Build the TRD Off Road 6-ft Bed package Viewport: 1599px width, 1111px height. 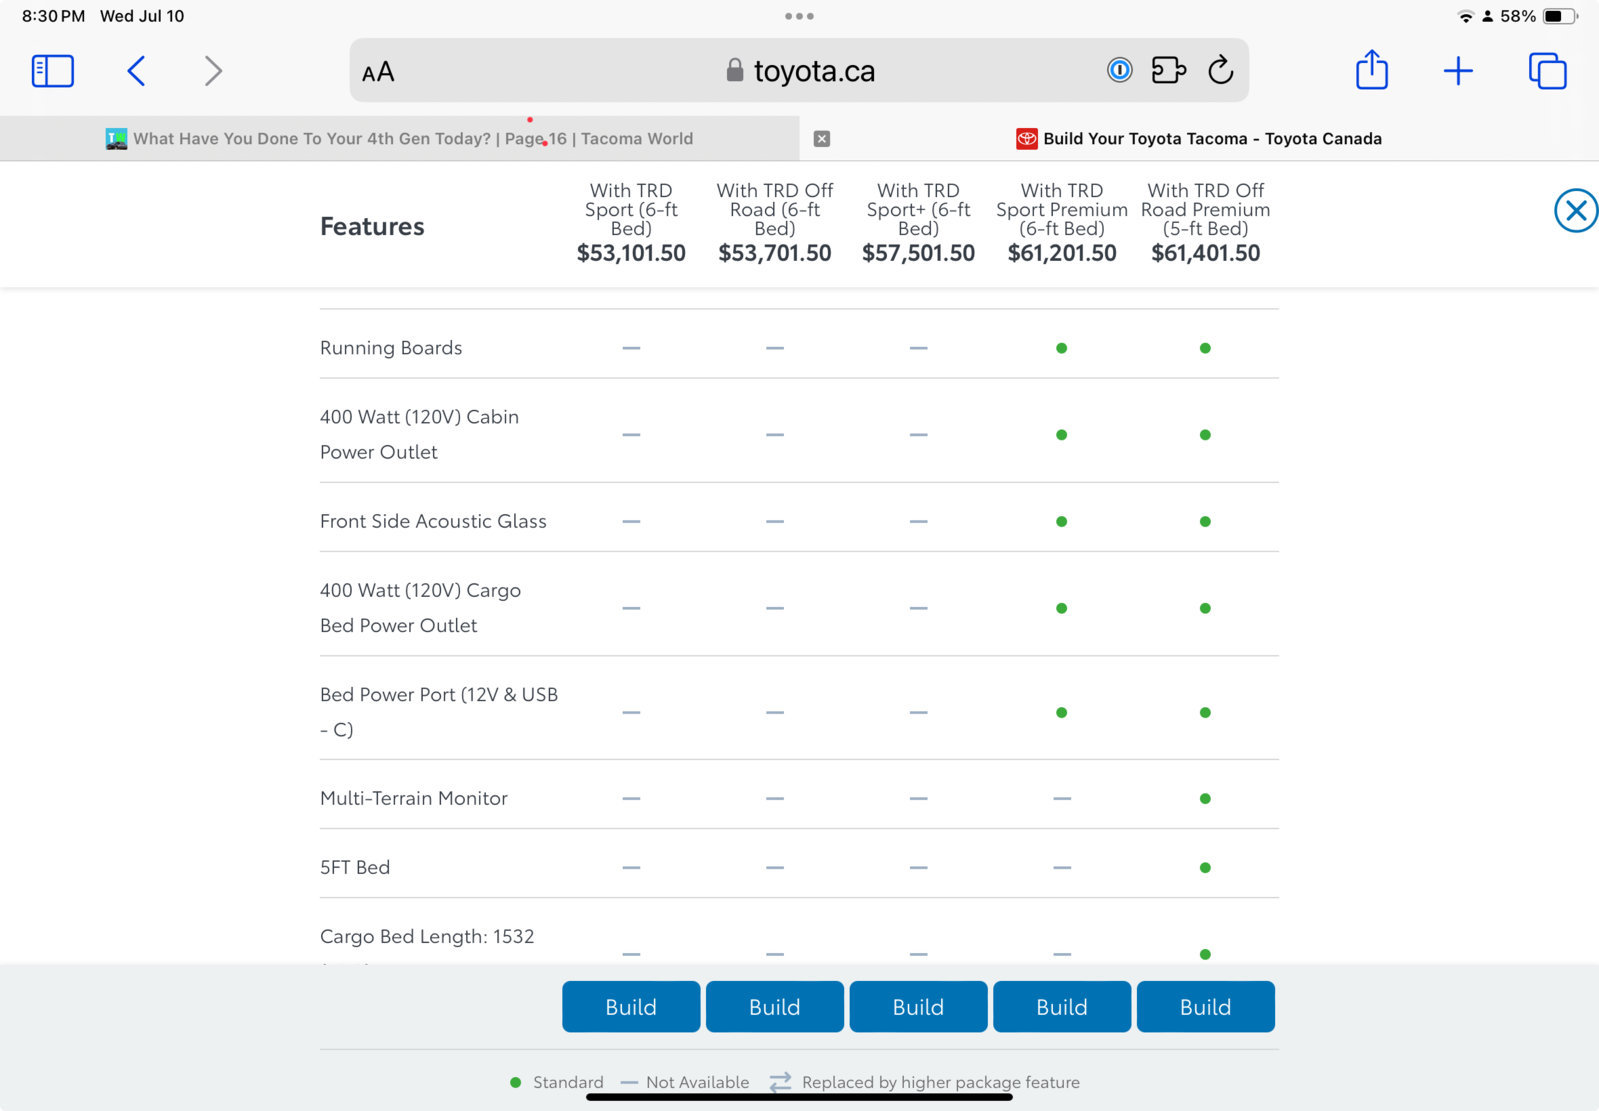tap(775, 1006)
